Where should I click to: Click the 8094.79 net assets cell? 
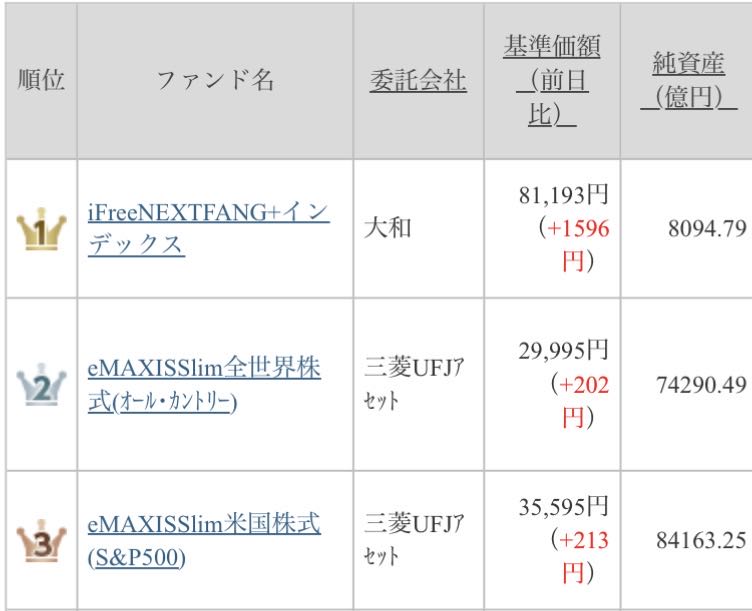(707, 229)
